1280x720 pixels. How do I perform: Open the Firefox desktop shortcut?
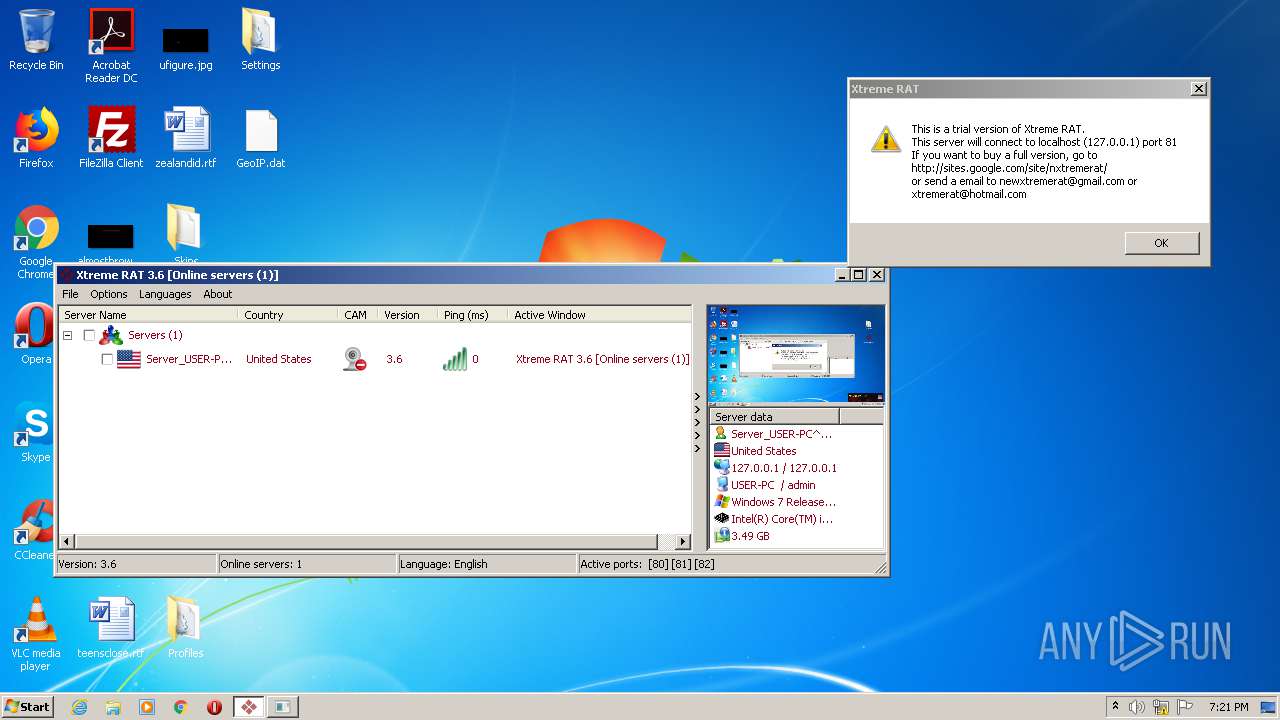36,138
